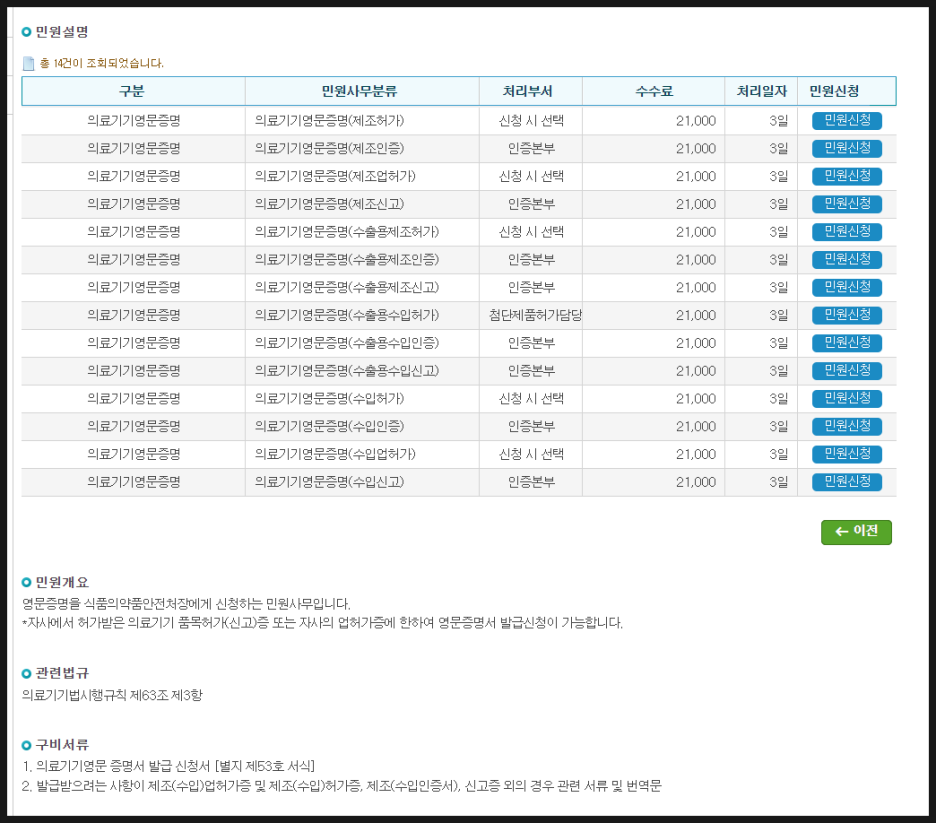This screenshot has width=936, height=823.
Task: Click the document icon beside 총 14건
Action: coord(29,63)
